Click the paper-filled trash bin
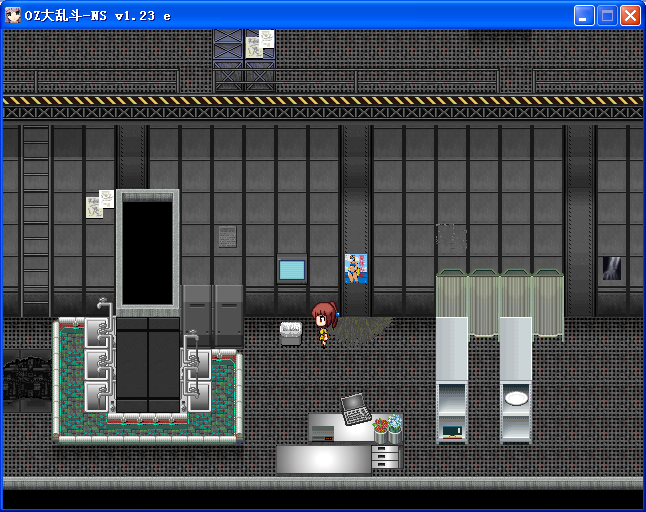This screenshot has width=646, height=512. [x=291, y=333]
